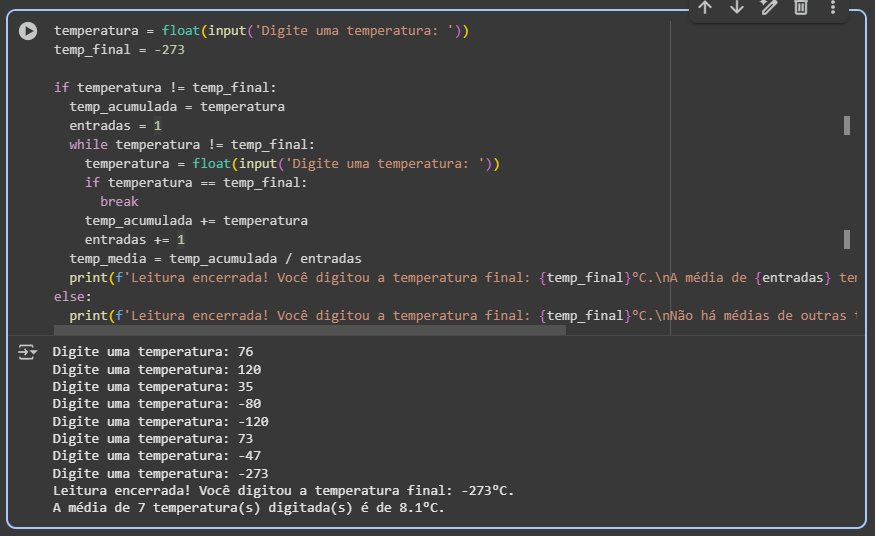The height and width of the screenshot is (536, 875).
Task: Click the 'temp_final = -273' code line
Action: pos(105,50)
